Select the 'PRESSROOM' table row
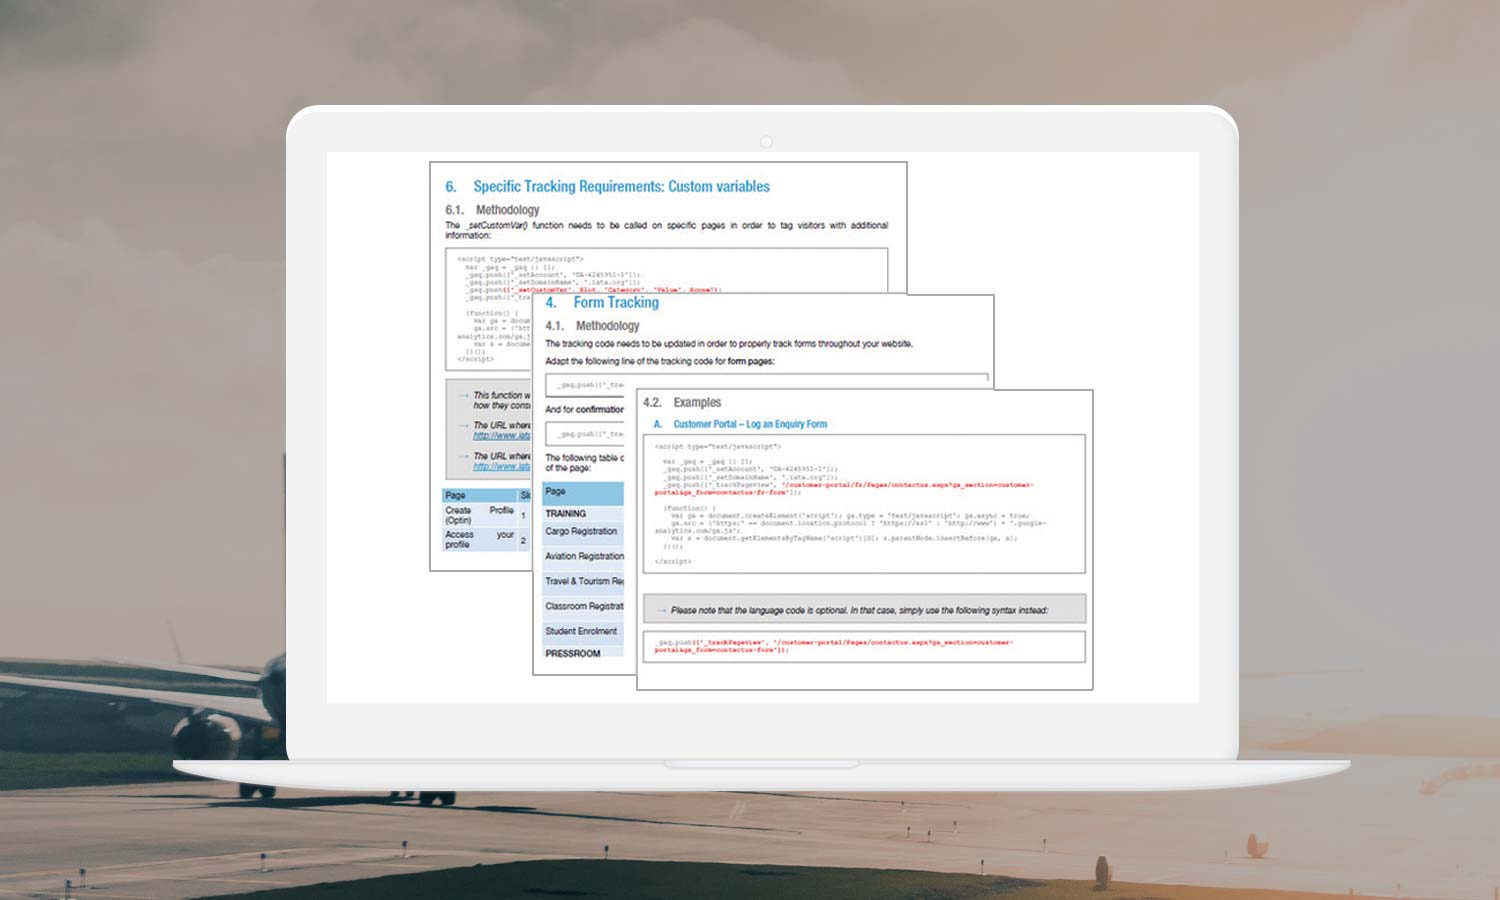1500x900 pixels. pyautogui.click(x=573, y=653)
